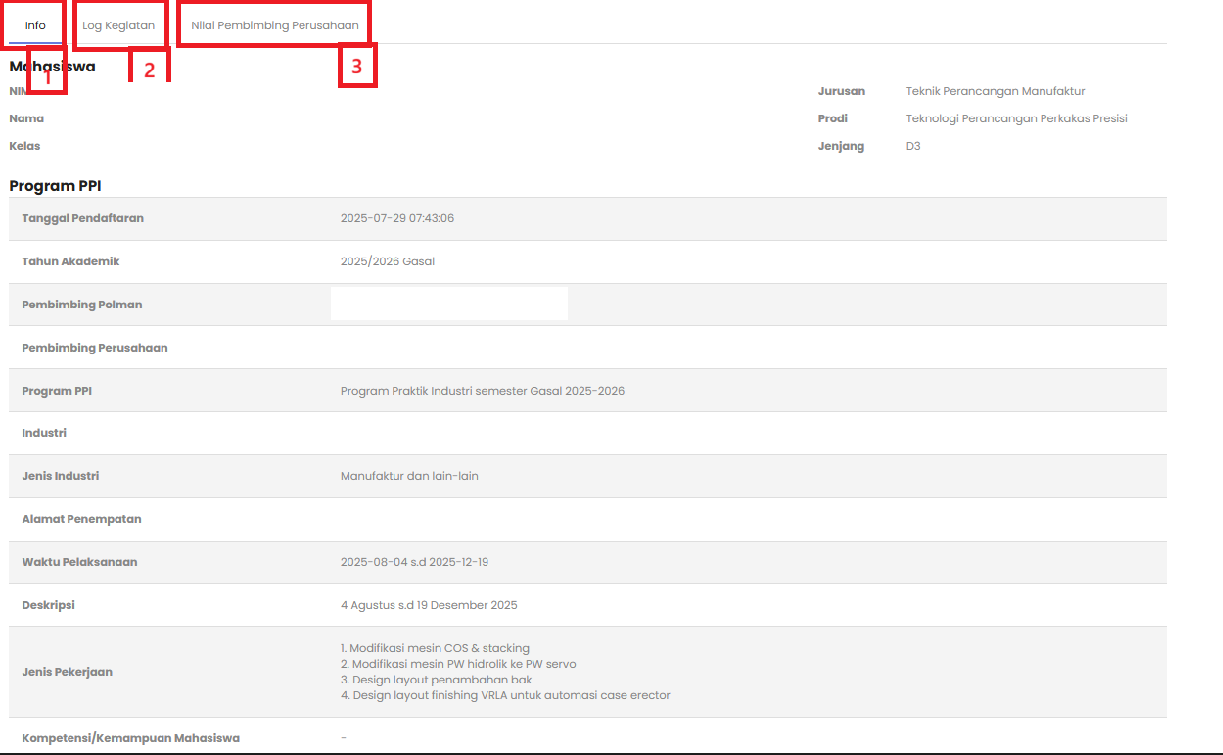
Task: Click the Teknologi Perancangan Perkakas Presisi value
Action: click(1016, 118)
